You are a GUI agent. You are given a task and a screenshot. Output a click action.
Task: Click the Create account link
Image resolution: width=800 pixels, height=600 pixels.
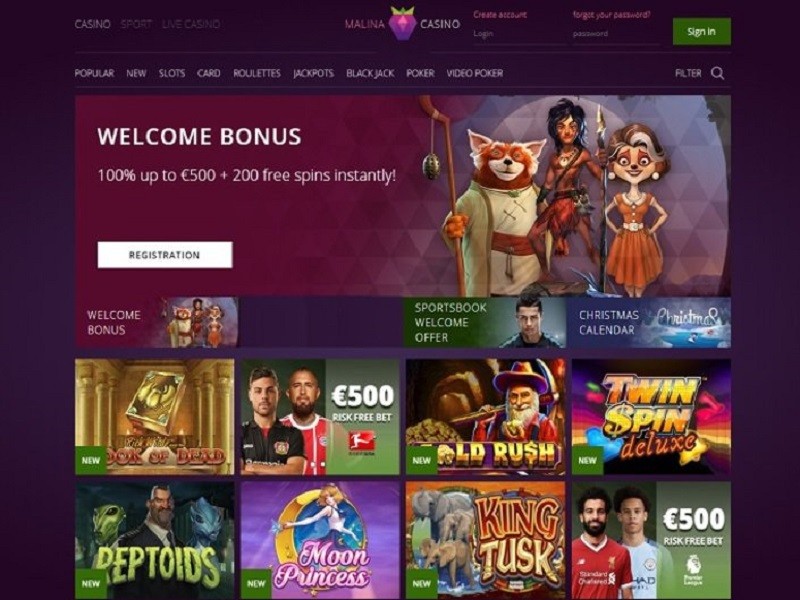point(500,15)
